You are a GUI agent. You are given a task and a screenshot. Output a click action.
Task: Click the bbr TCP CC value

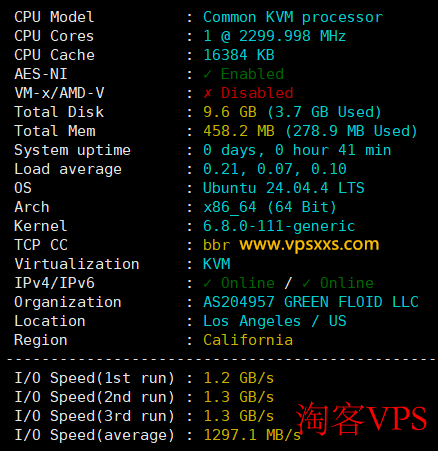tap(216, 245)
